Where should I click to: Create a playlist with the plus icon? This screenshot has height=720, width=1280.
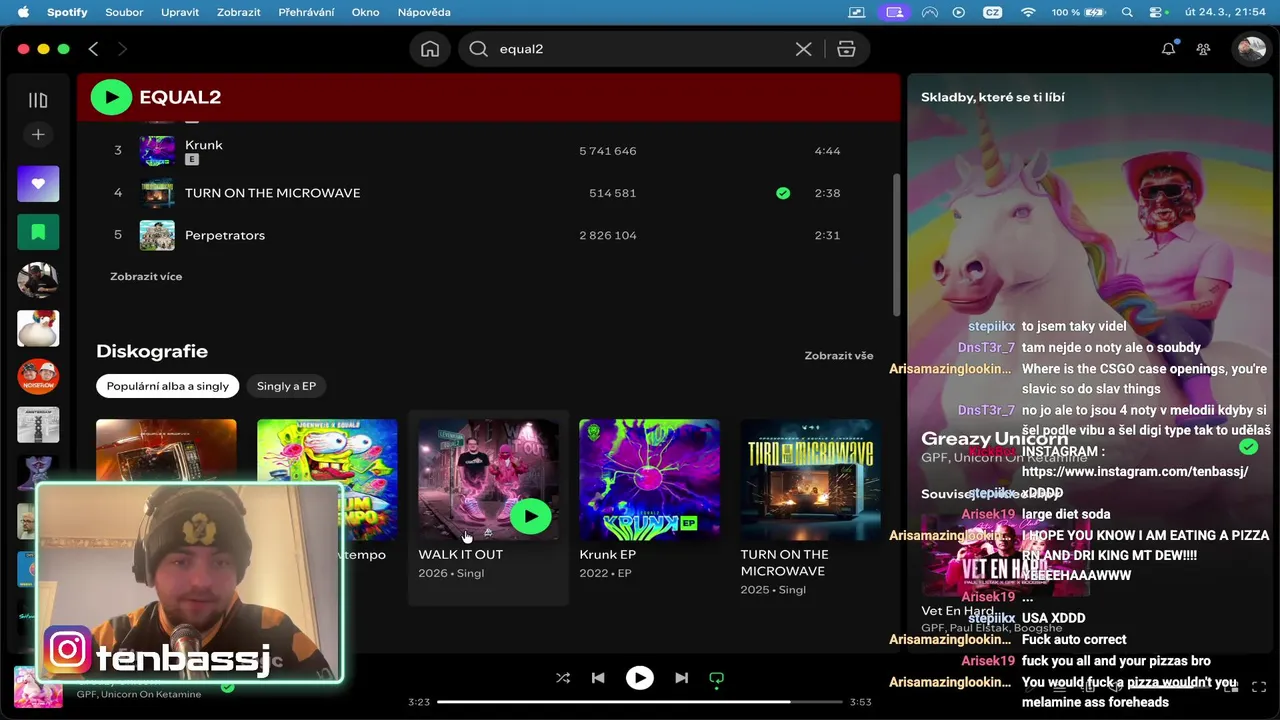38,134
